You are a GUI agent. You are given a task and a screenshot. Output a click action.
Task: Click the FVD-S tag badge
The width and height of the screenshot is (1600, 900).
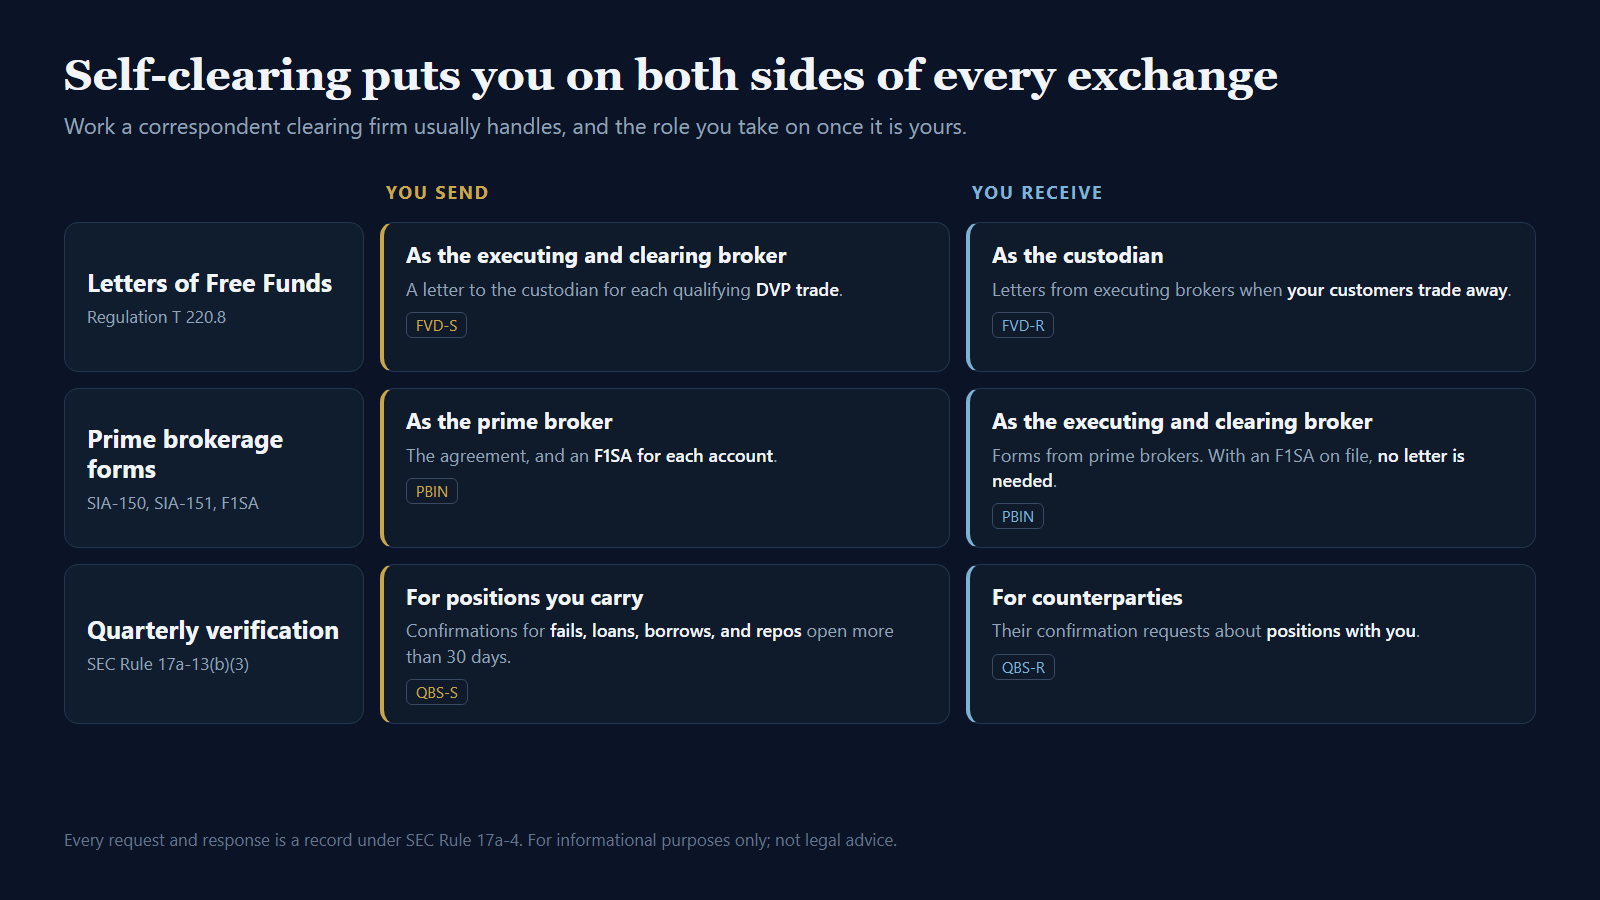(436, 325)
